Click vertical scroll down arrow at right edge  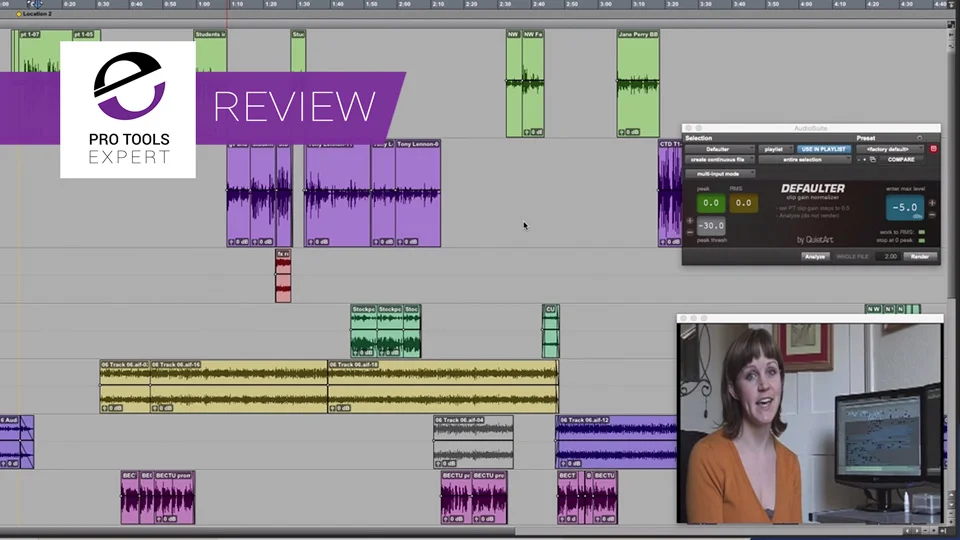pyautogui.click(x=951, y=506)
